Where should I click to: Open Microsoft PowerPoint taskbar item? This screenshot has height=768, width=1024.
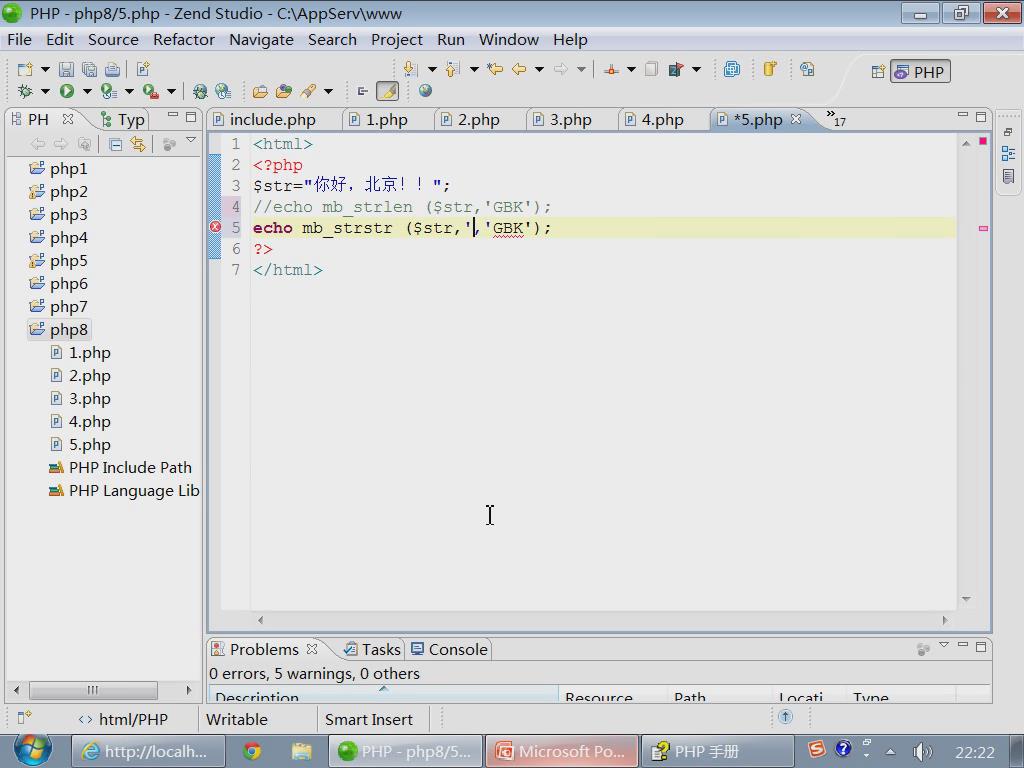(x=562, y=752)
